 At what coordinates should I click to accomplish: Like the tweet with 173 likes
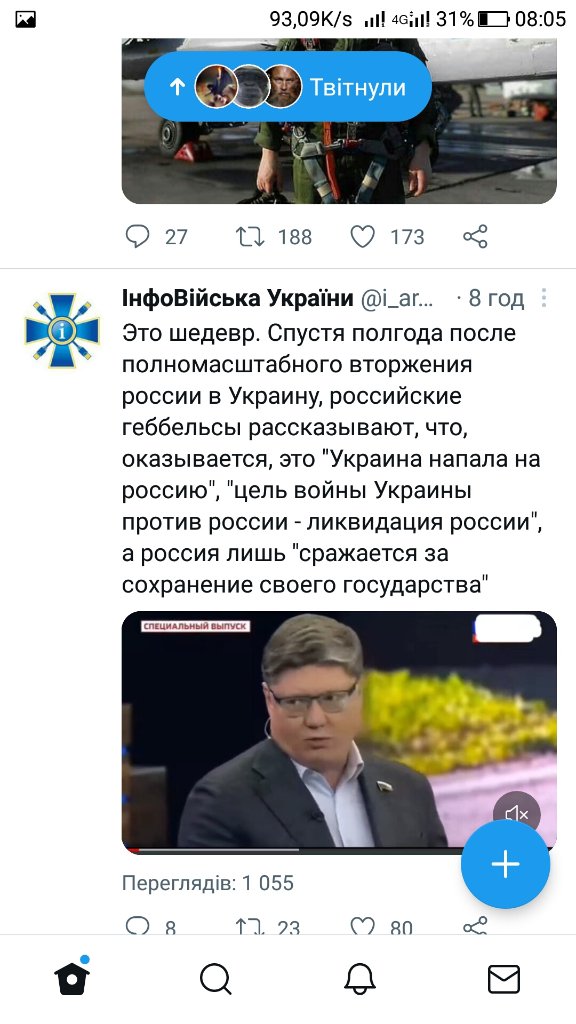362,236
